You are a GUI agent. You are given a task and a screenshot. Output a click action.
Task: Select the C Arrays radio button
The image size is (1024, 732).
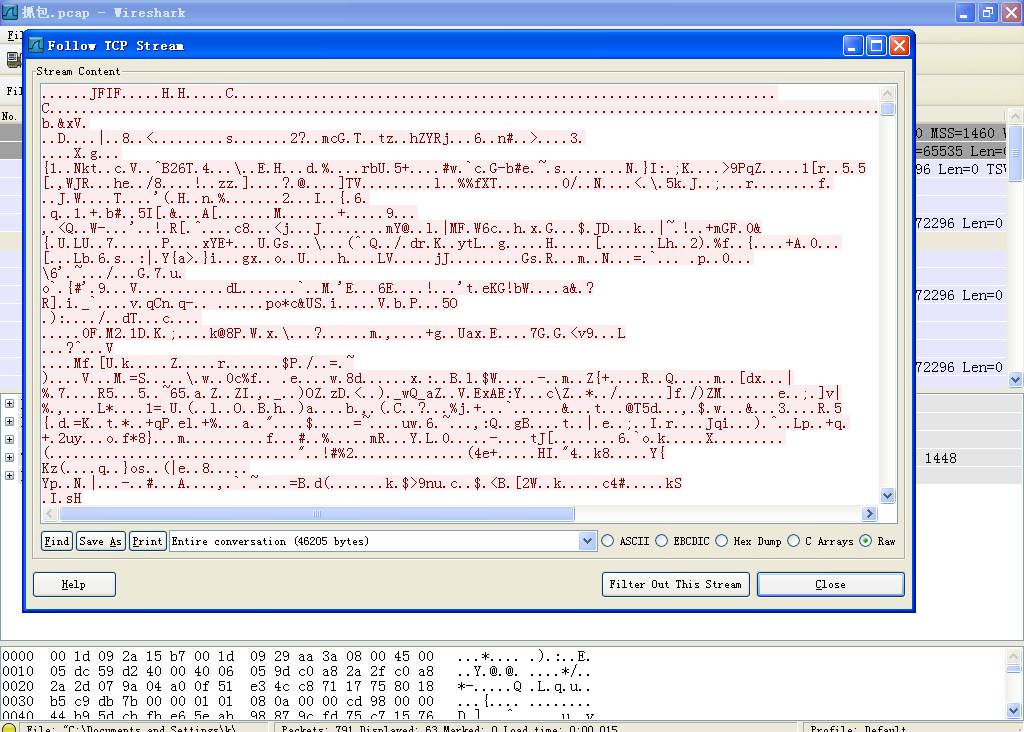tap(793, 541)
